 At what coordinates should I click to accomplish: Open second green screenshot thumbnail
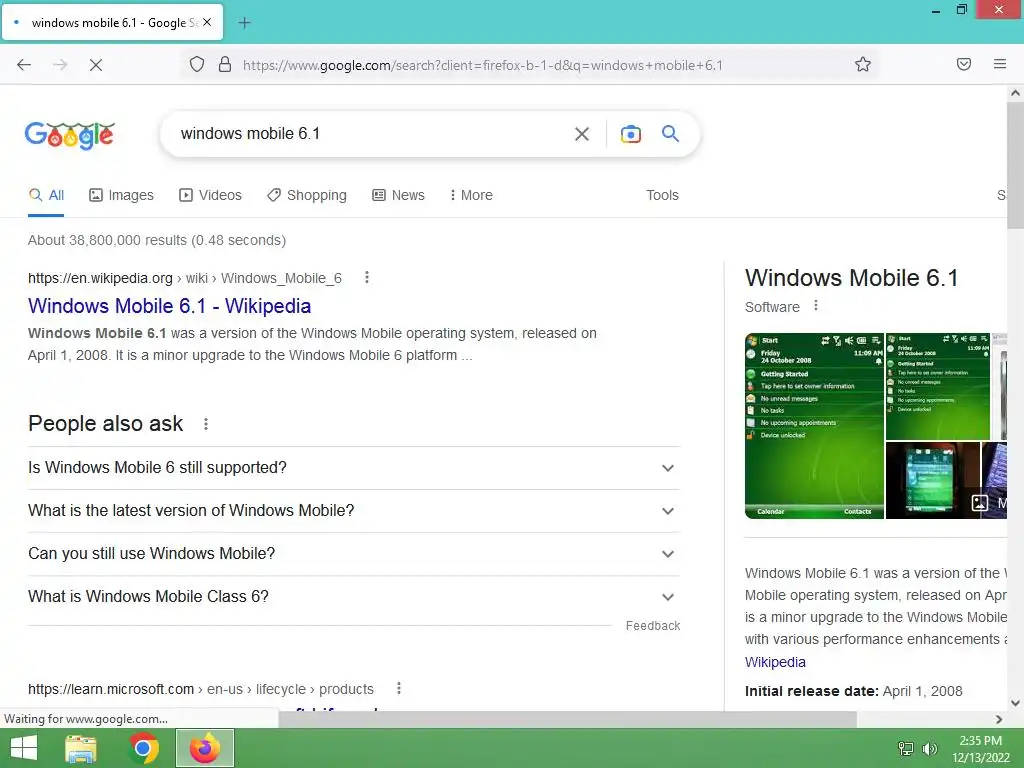[x=937, y=386]
